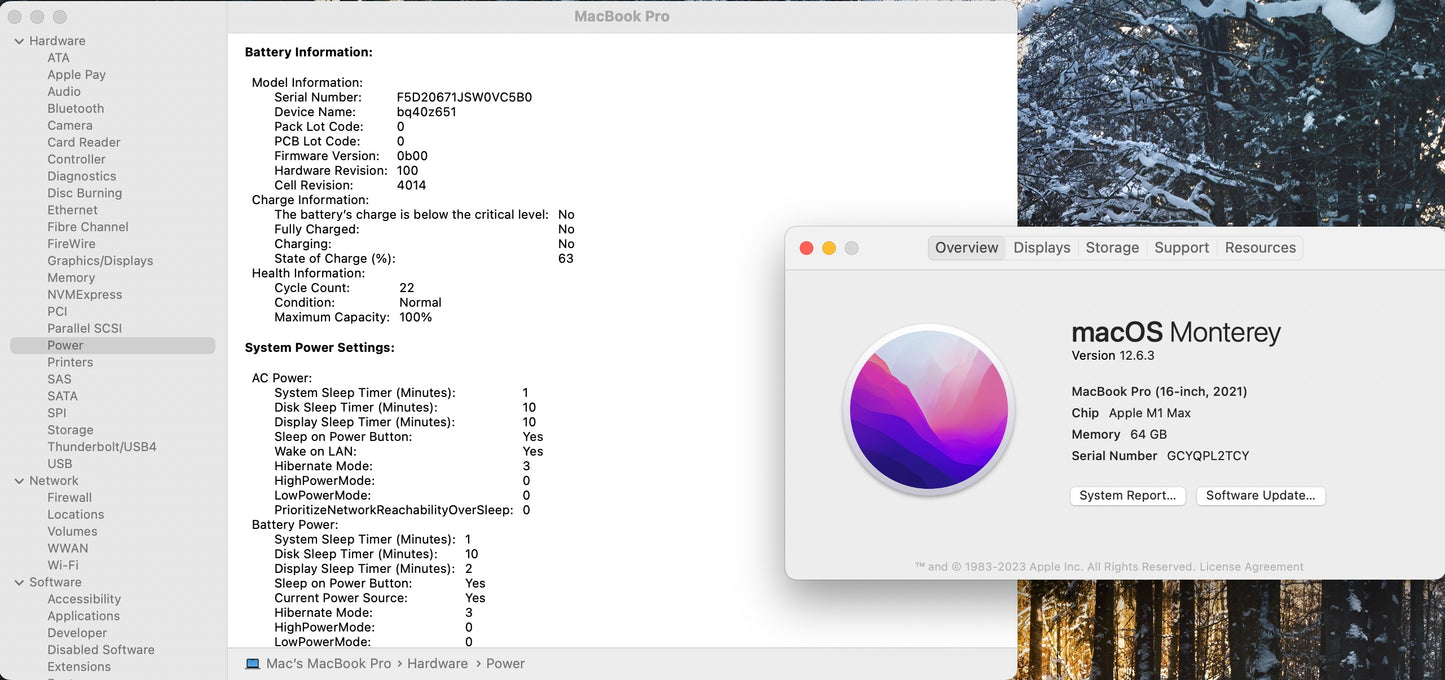The height and width of the screenshot is (680, 1445).
Task: Open Thunderbolt/USB4 hardware entry
Action: (x=101, y=447)
